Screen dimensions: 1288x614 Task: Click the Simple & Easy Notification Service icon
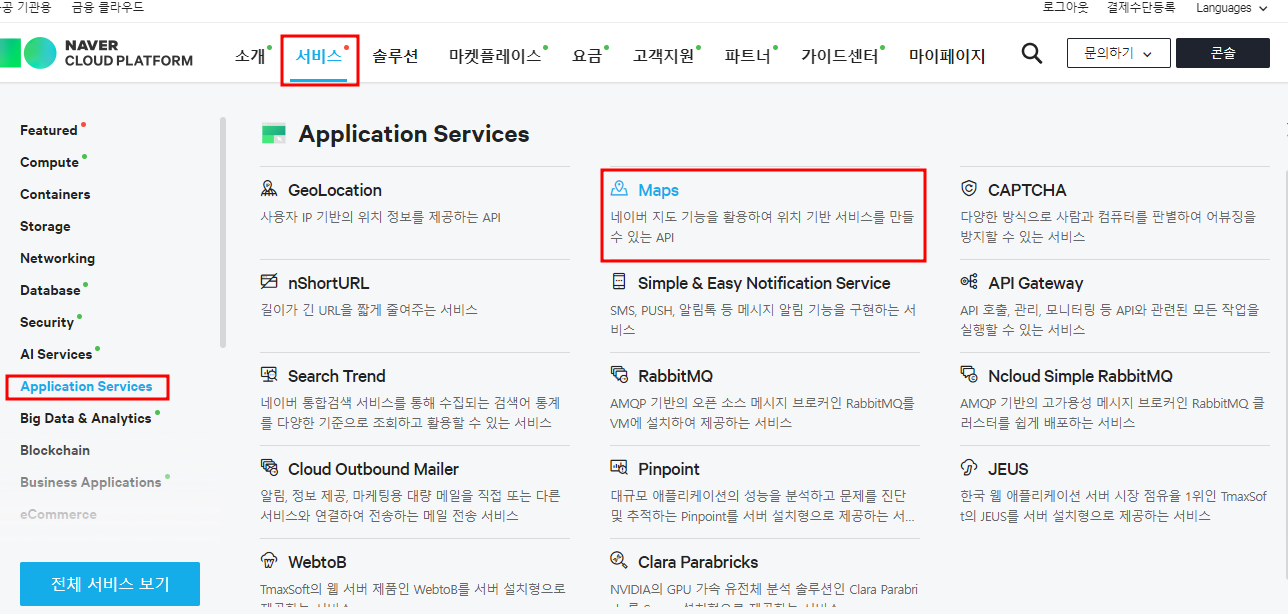pyautogui.click(x=619, y=282)
